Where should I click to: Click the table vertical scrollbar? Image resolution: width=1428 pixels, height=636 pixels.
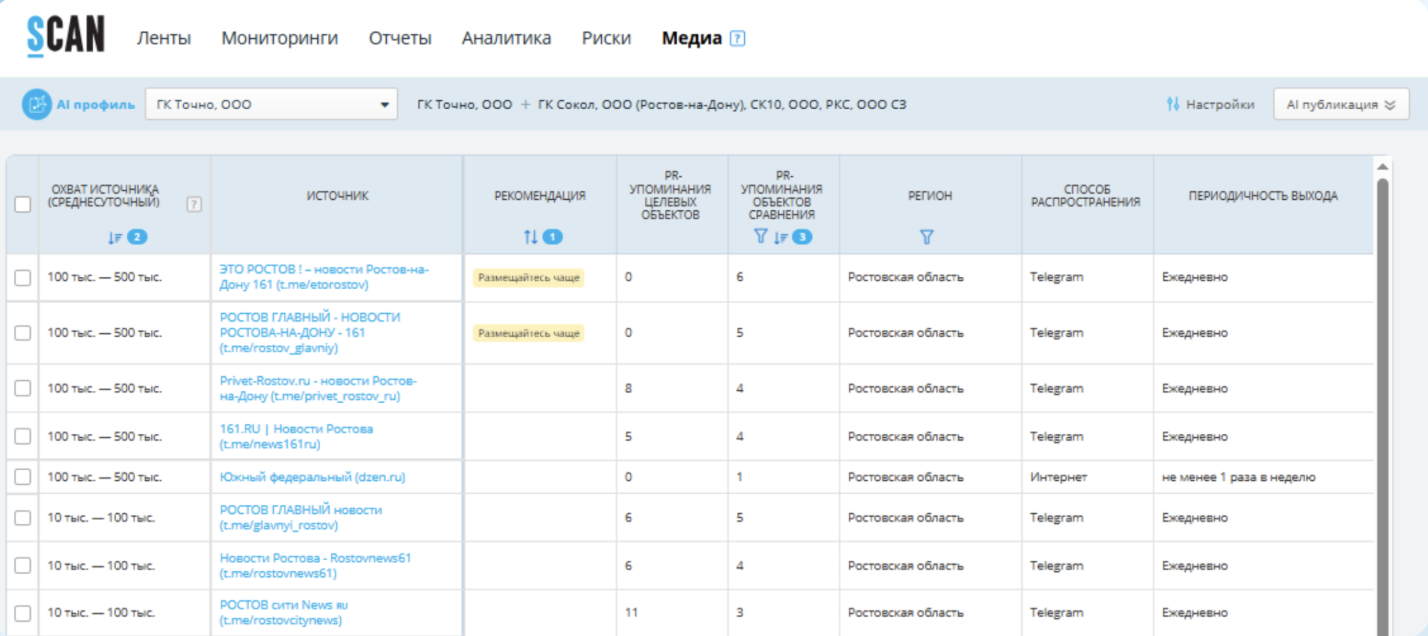(x=1383, y=400)
